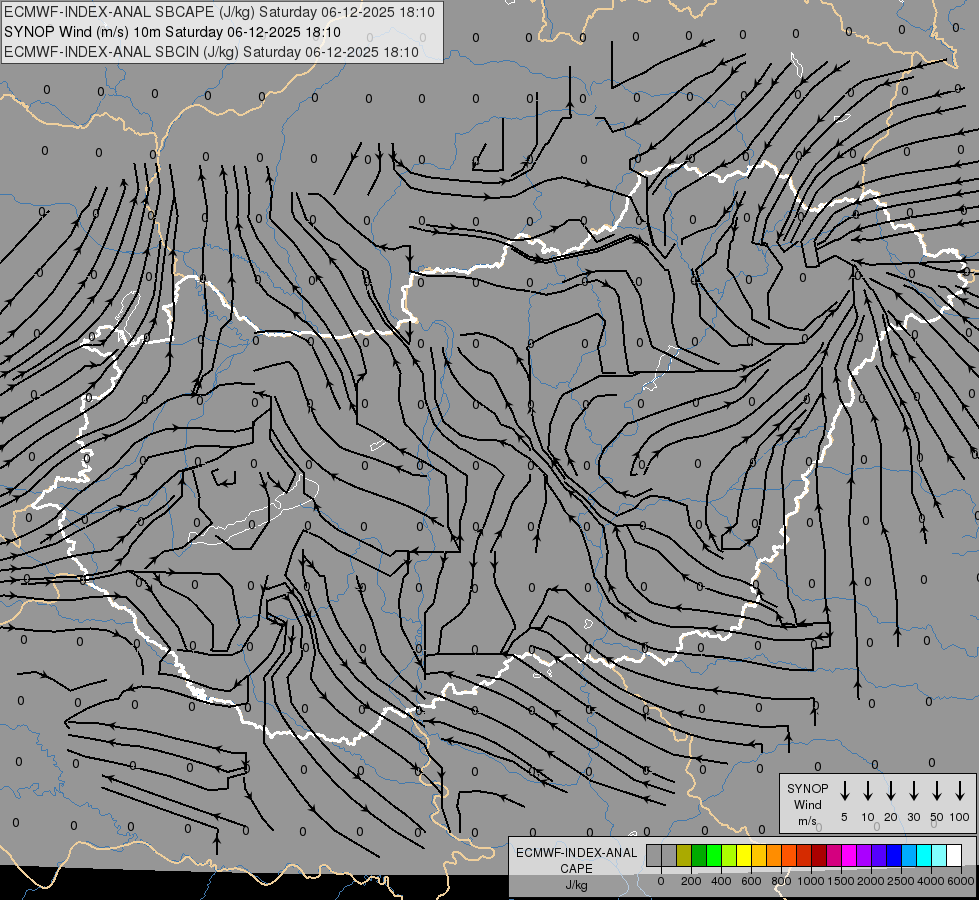Pick the amber swatch left of orange

759,855
